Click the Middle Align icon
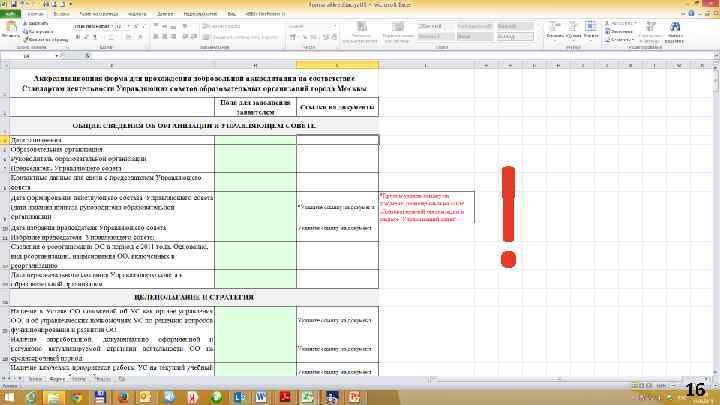This screenshot has height=405, width=720. [164, 26]
